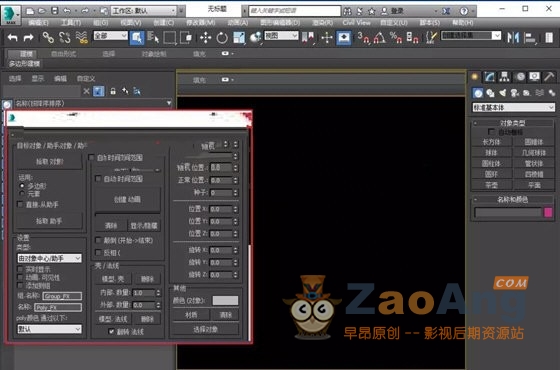
Task: Click the 拾取 助手 button
Action: [49, 221]
